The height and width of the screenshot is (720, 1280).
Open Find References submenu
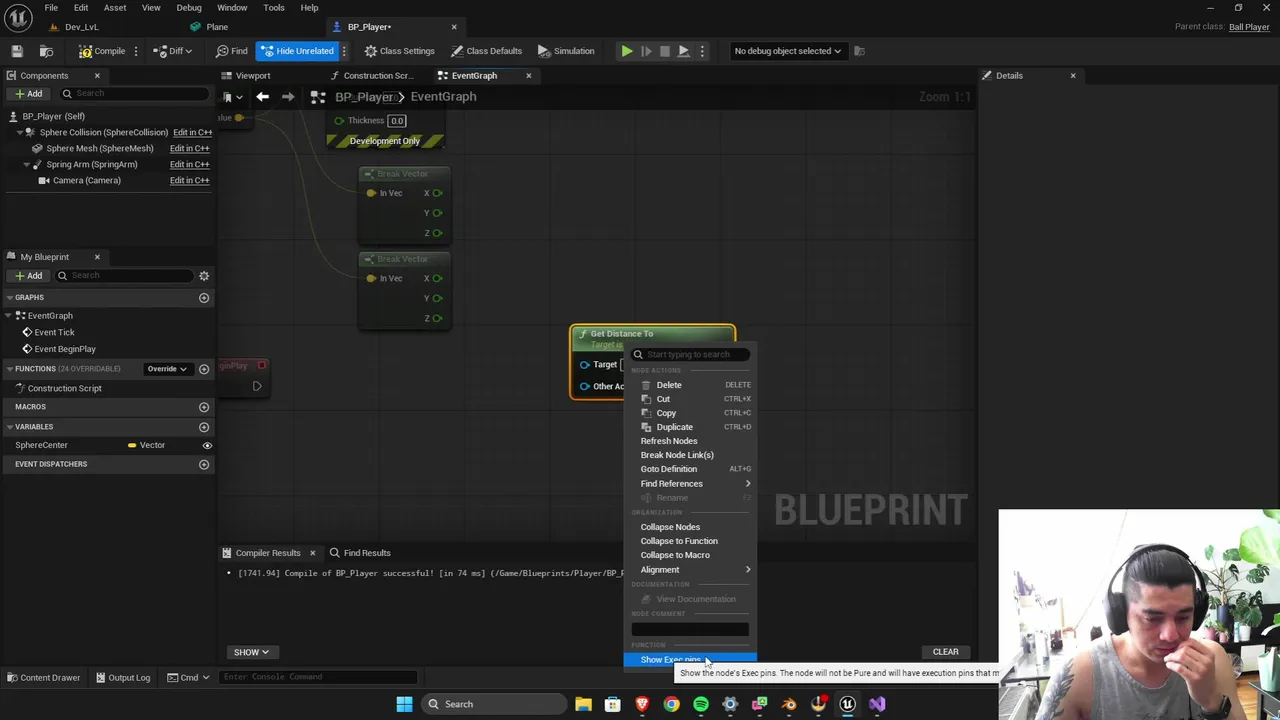pyautogui.click(x=690, y=484)
